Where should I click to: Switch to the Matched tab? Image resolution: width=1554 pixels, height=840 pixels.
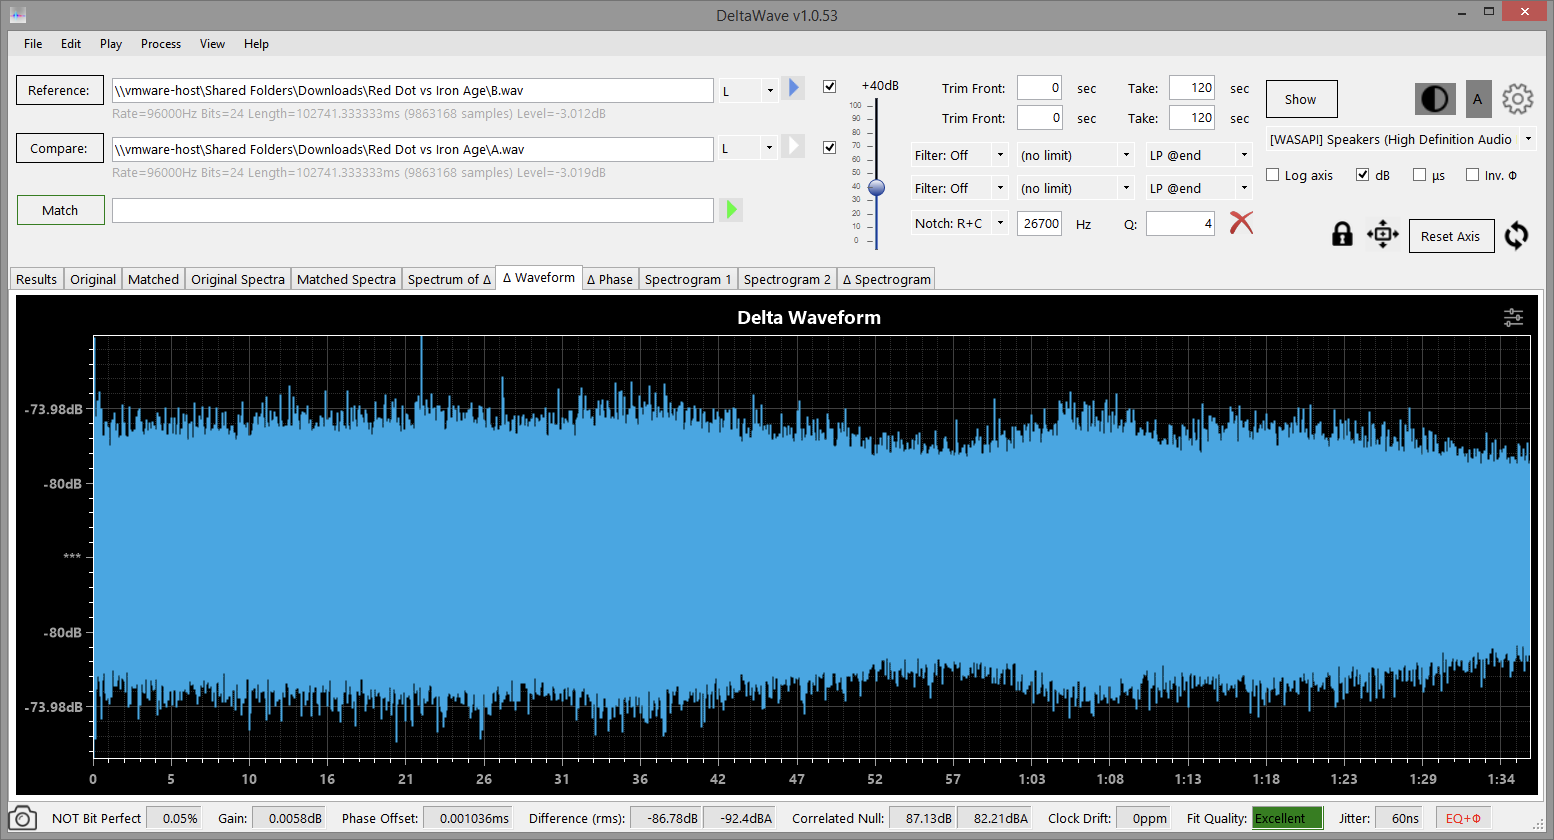tap(154, 279)
